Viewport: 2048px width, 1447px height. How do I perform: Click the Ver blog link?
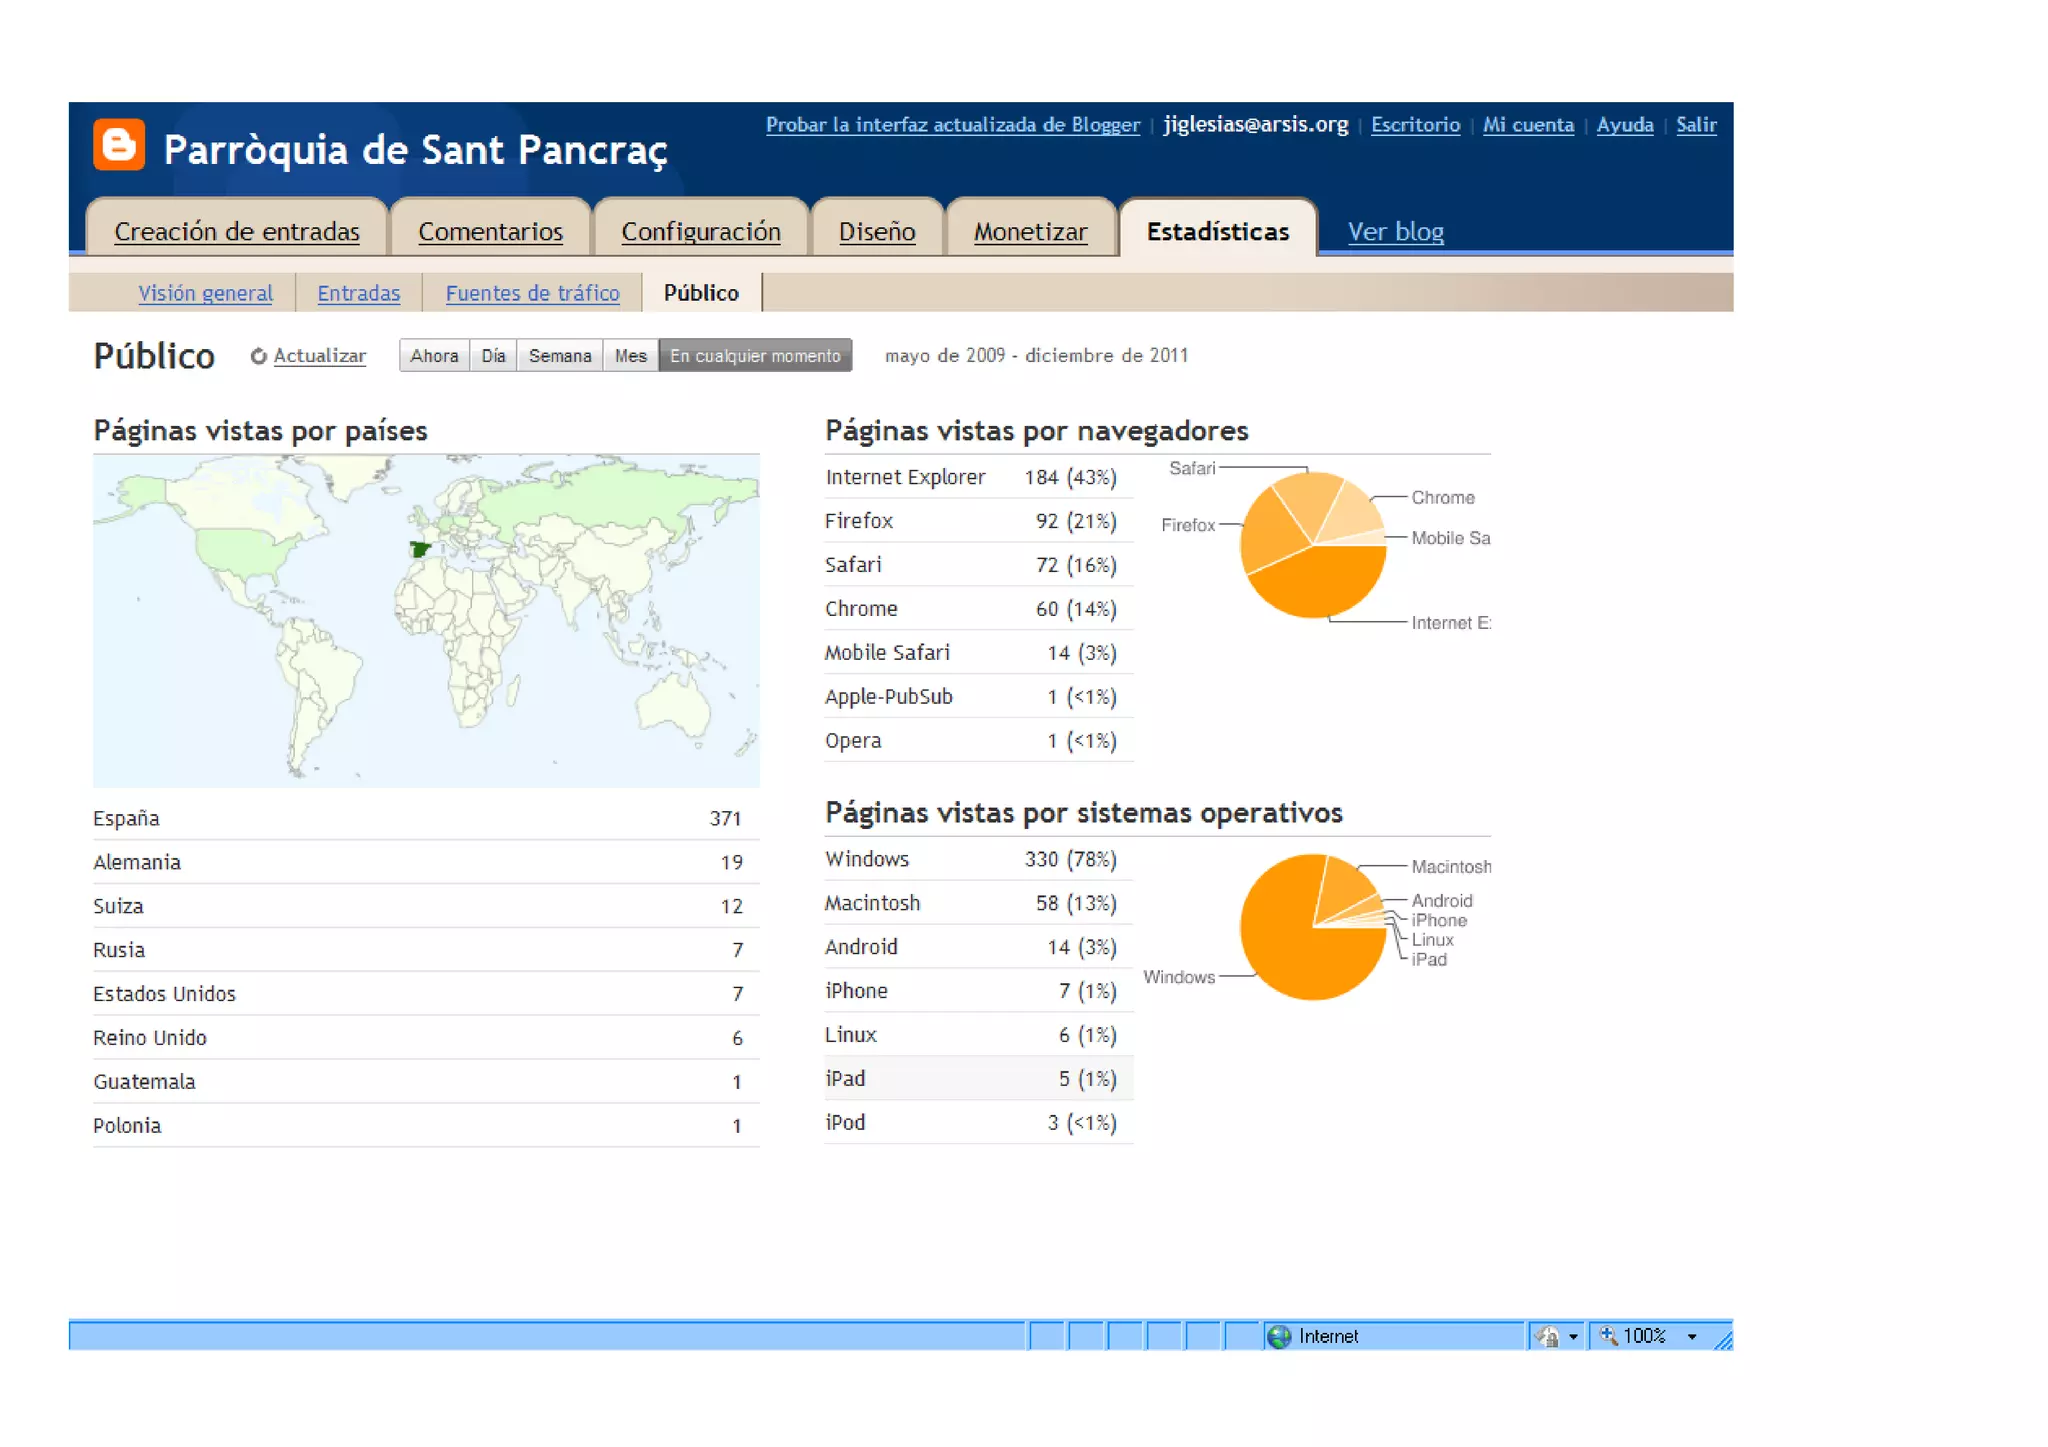coord(1395,231)
